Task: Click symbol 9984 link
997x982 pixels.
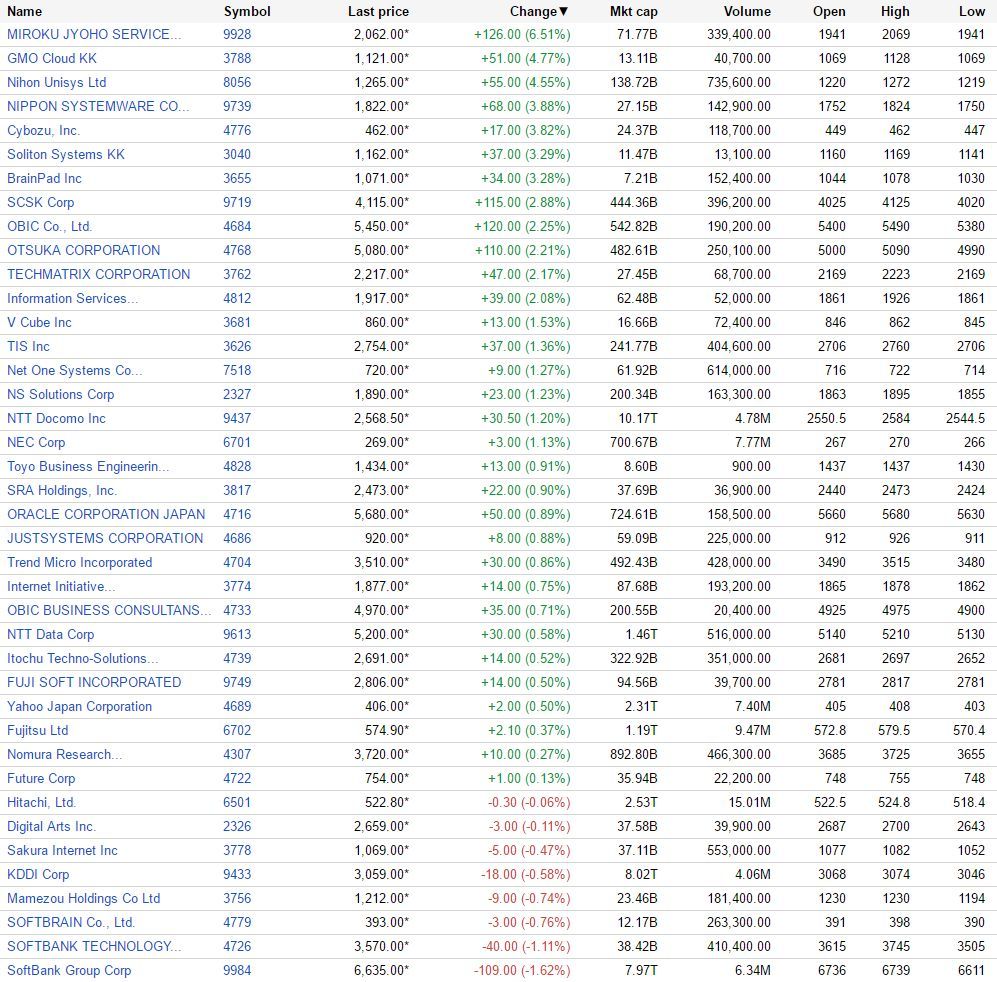Action: click(237, 971)
